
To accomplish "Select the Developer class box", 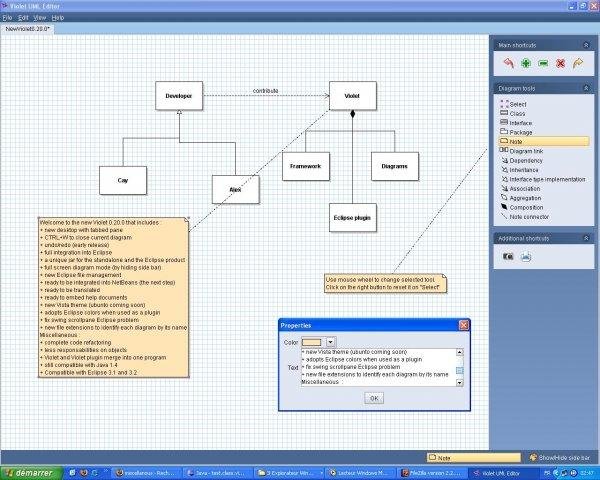I will [x=179, y=96].
